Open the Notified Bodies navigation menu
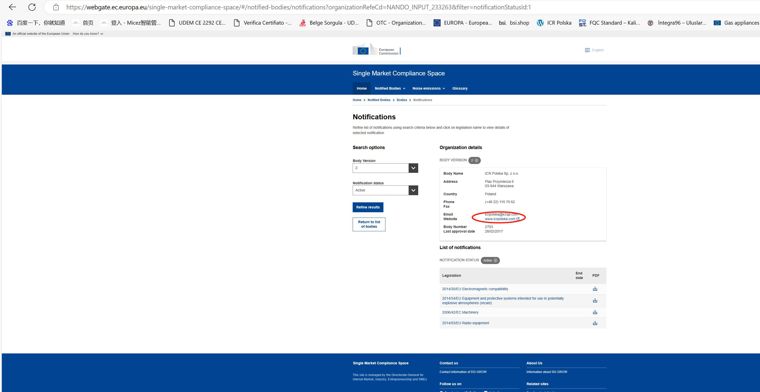This screenshot has width=760, height=392. pyautogui.click(x=390, y=89)
